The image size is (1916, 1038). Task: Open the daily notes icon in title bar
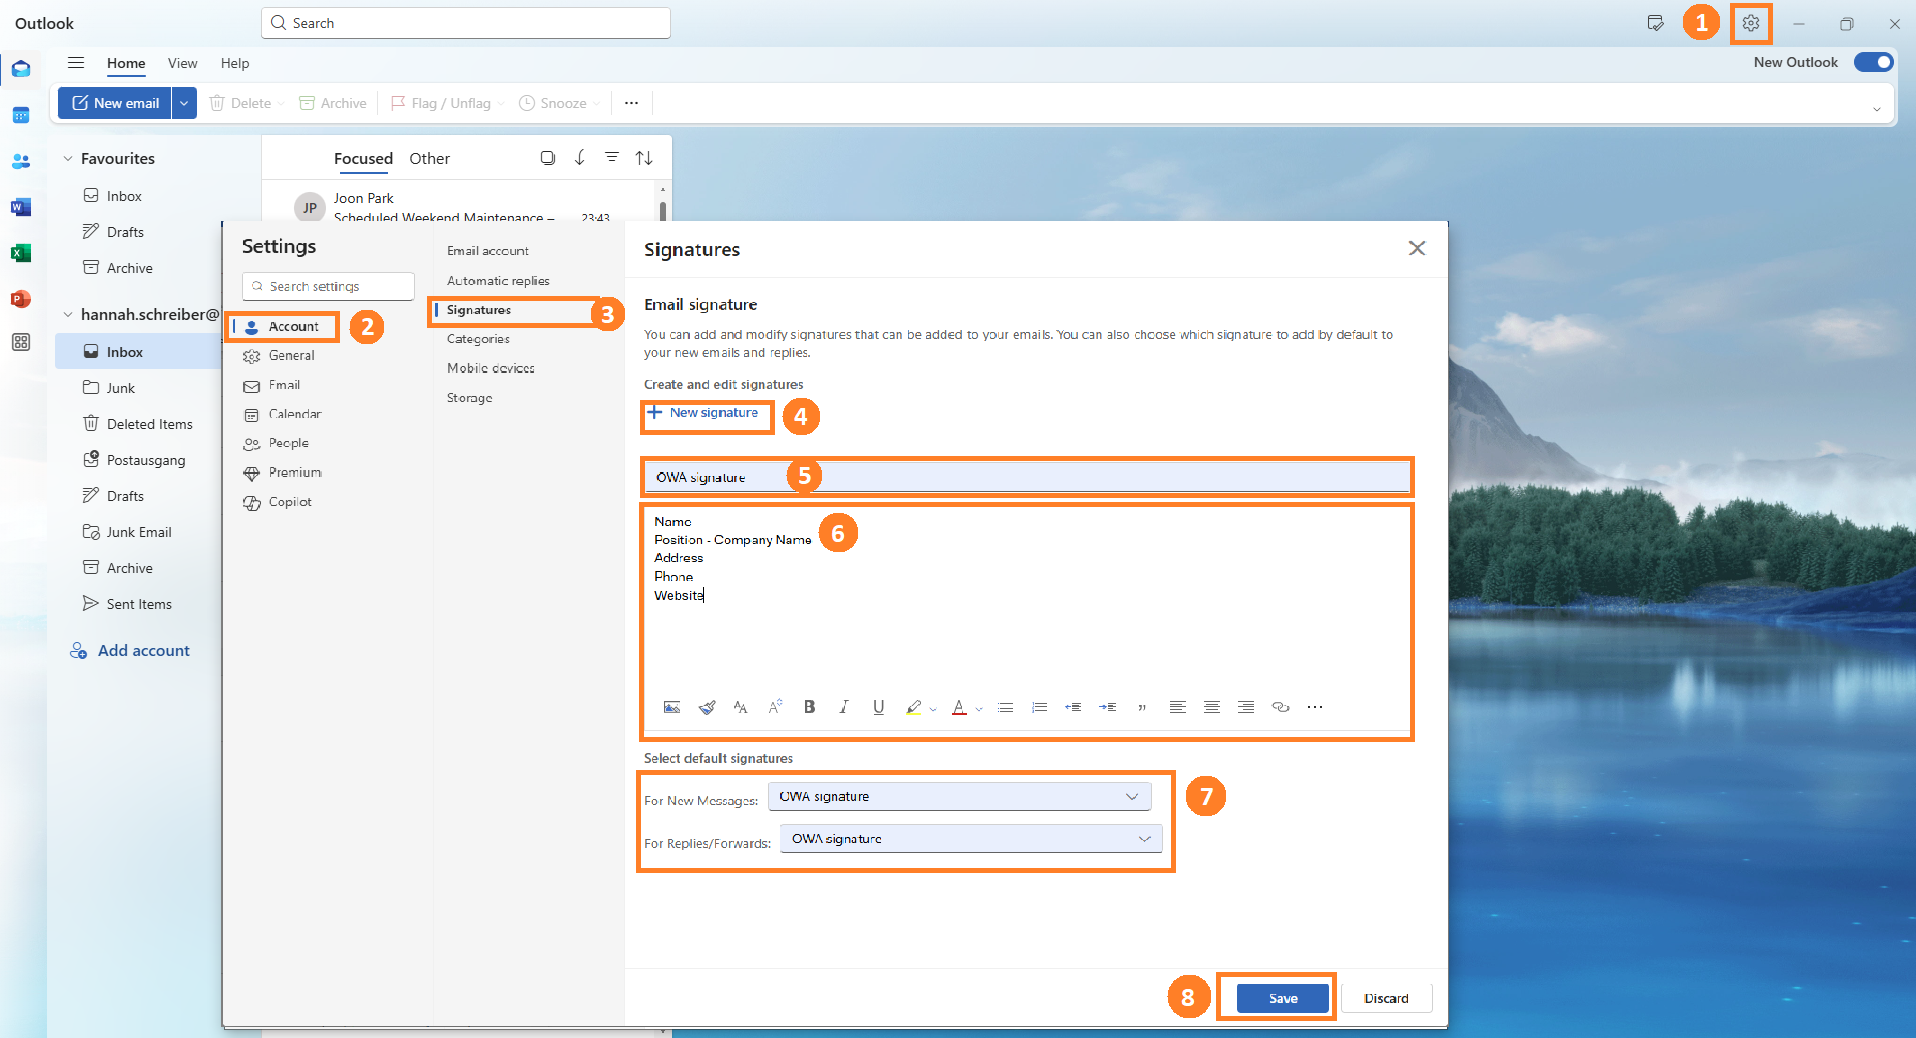(x=1655, y=23)
